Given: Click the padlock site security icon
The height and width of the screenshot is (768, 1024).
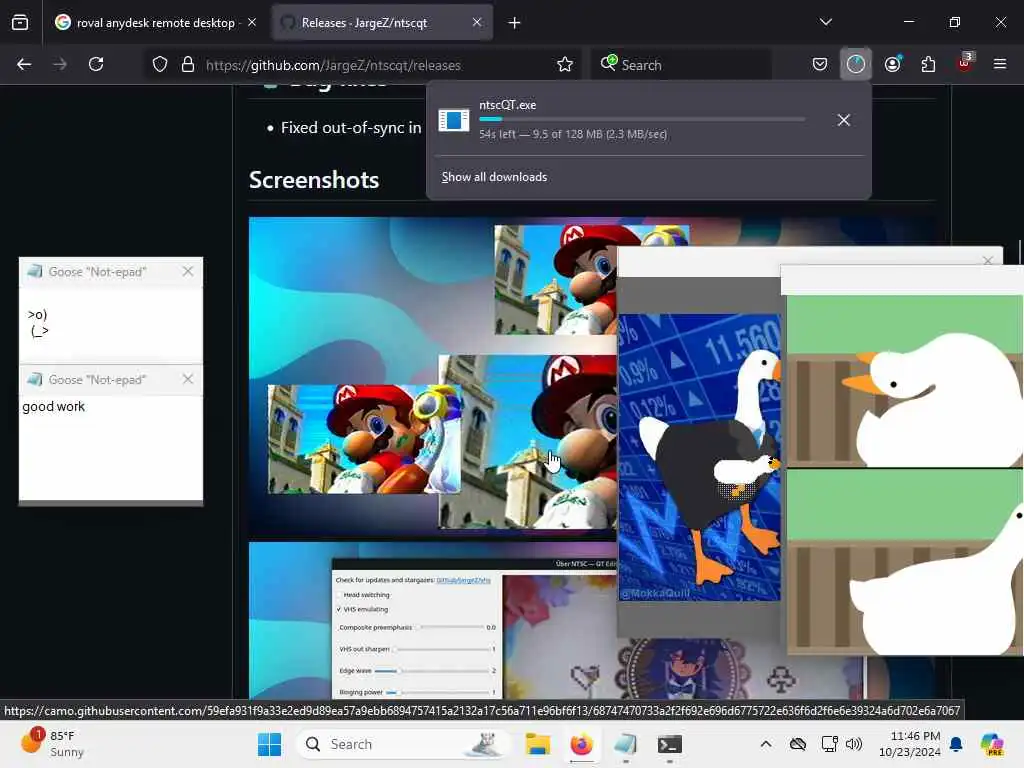Looking at the screenshot, I should click(187, 64).
